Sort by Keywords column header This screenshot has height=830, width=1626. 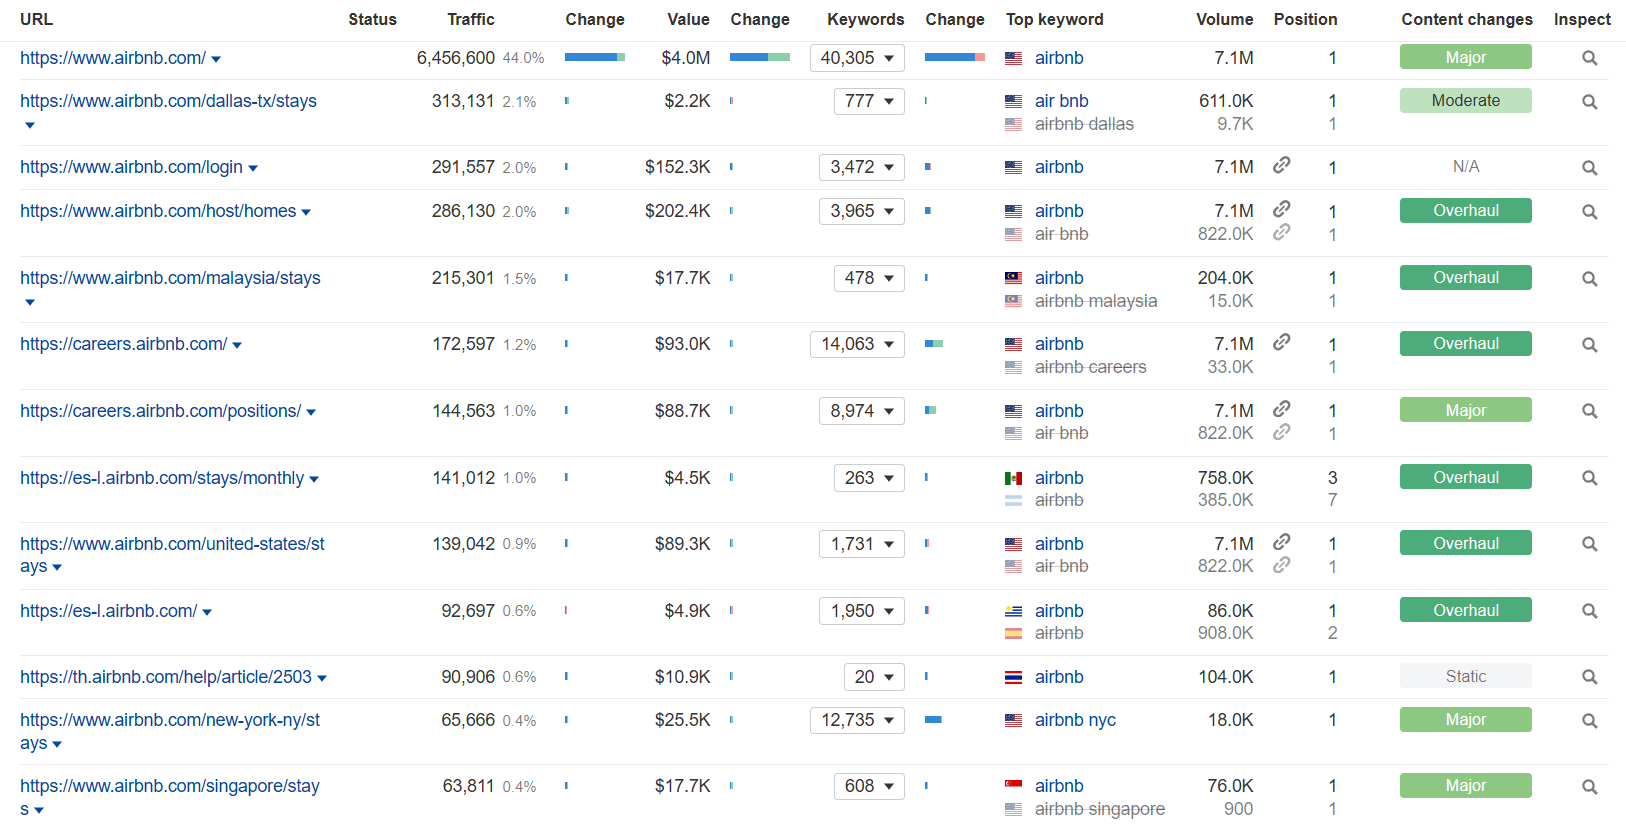point(866,19)
